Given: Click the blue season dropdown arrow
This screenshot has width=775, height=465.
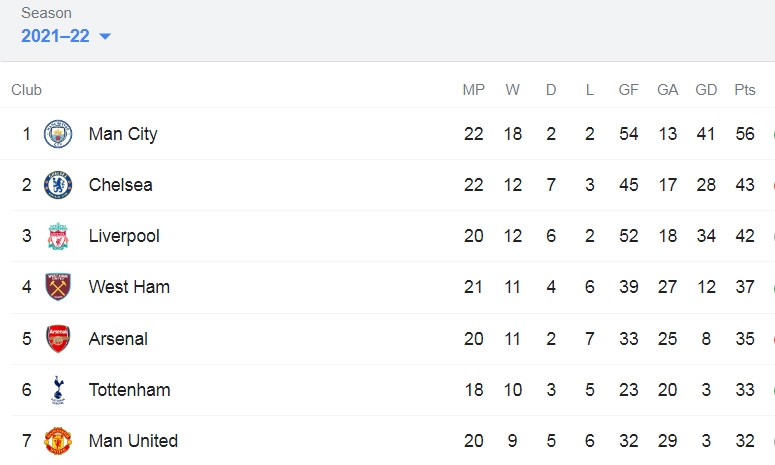Looking at the screenshot, I should (105, 36).
